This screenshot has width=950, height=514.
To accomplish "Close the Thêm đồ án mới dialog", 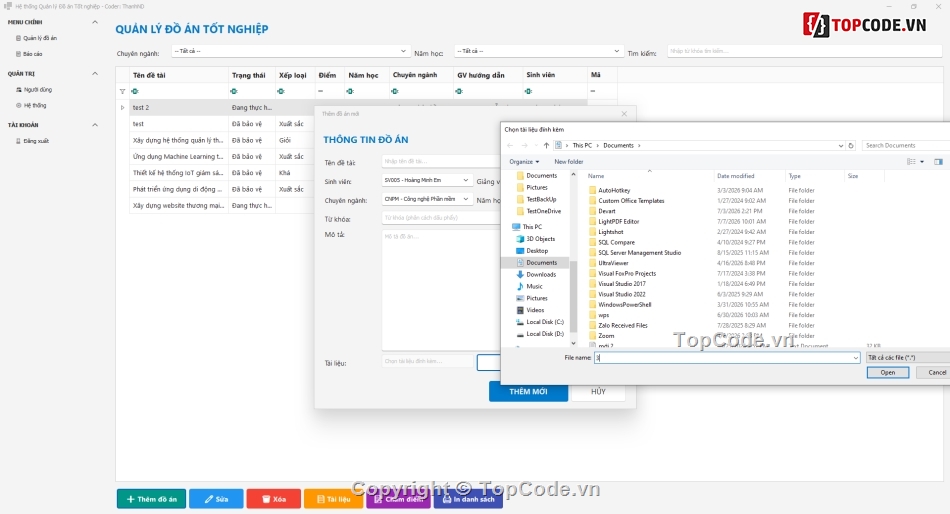I will pos(625,114).
